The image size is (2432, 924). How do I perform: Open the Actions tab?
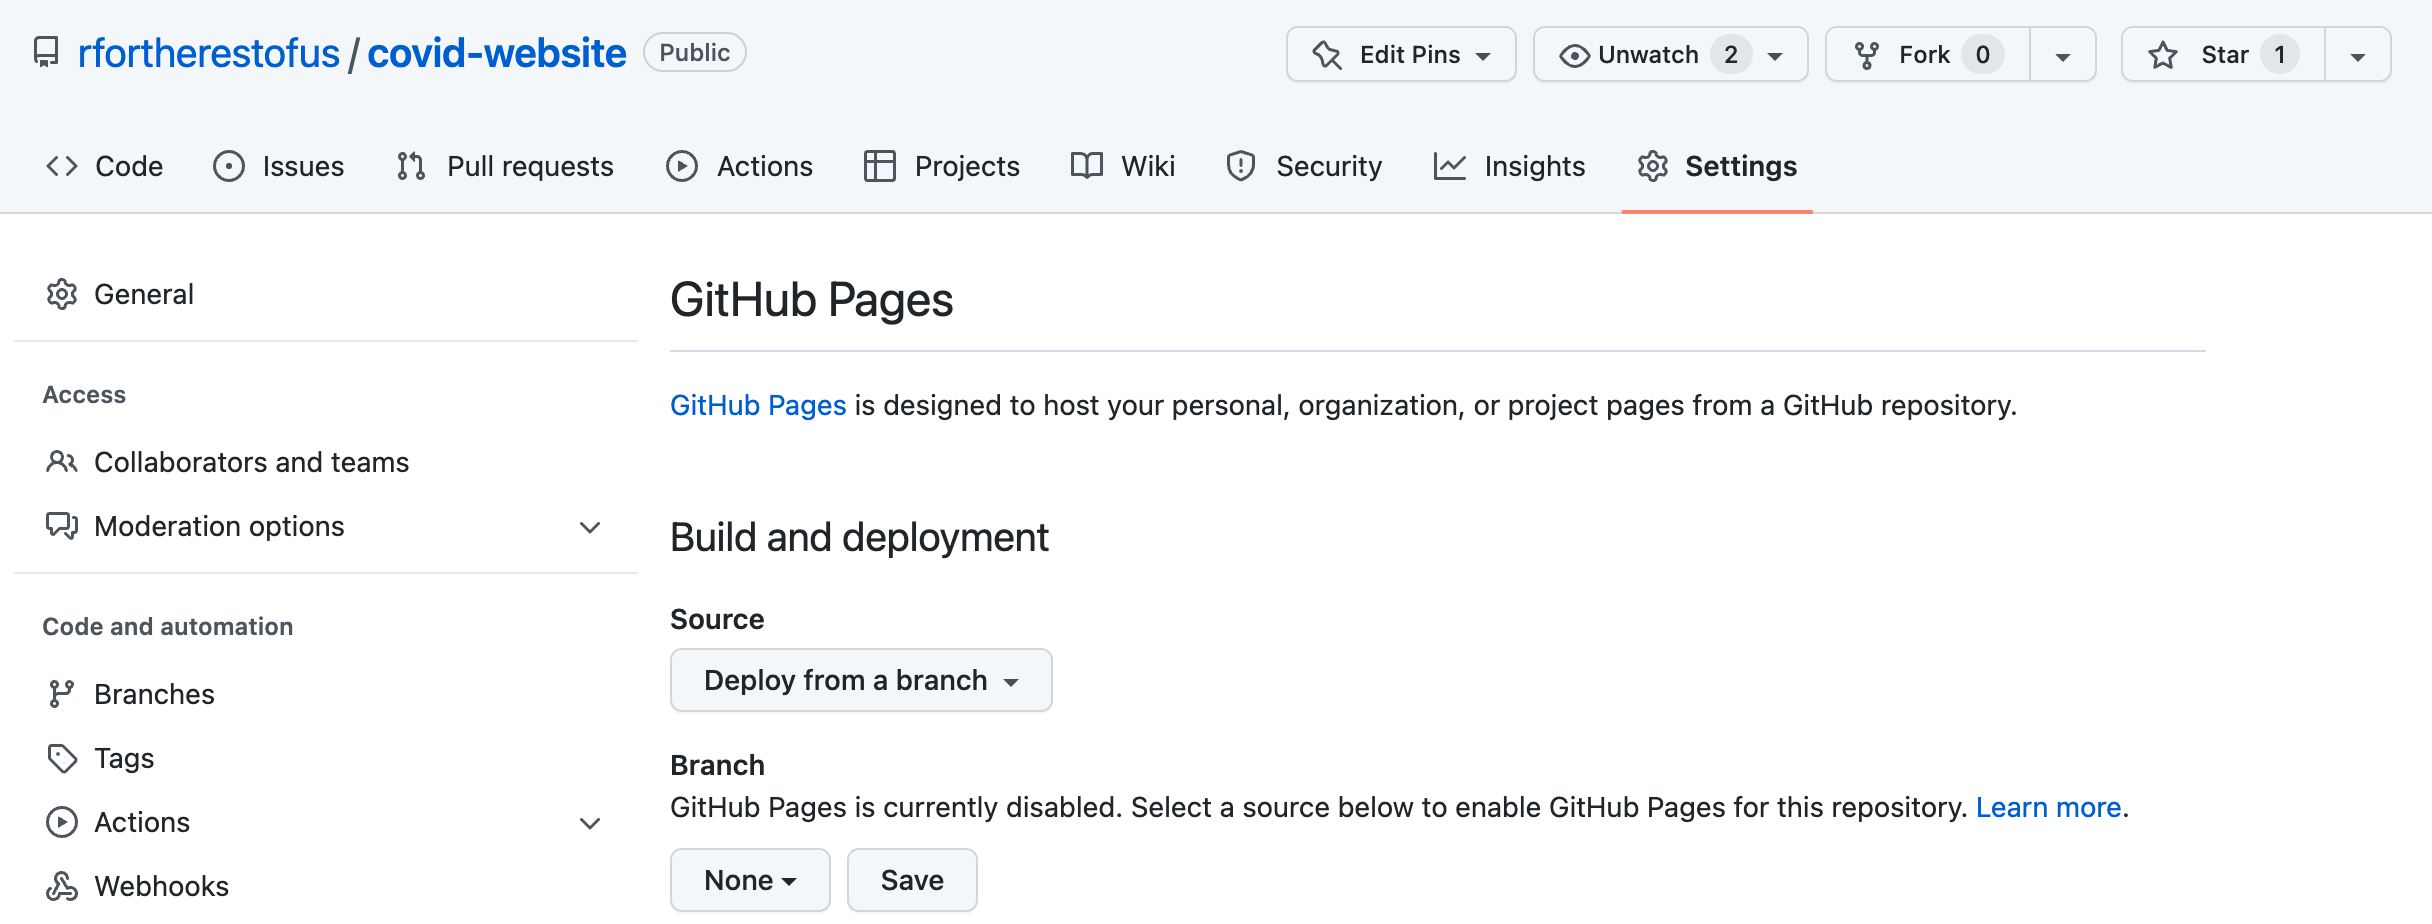(x=742, y=166)
